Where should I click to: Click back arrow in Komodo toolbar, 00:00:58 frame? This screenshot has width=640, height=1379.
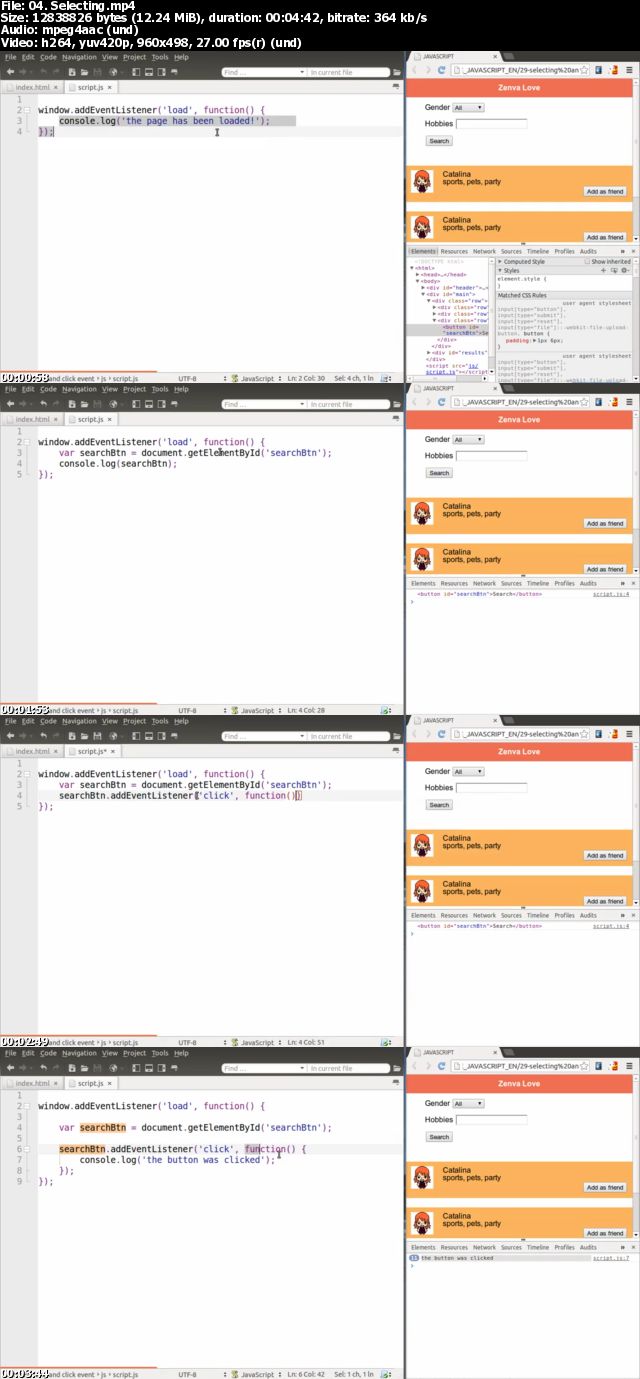(10, 72)
